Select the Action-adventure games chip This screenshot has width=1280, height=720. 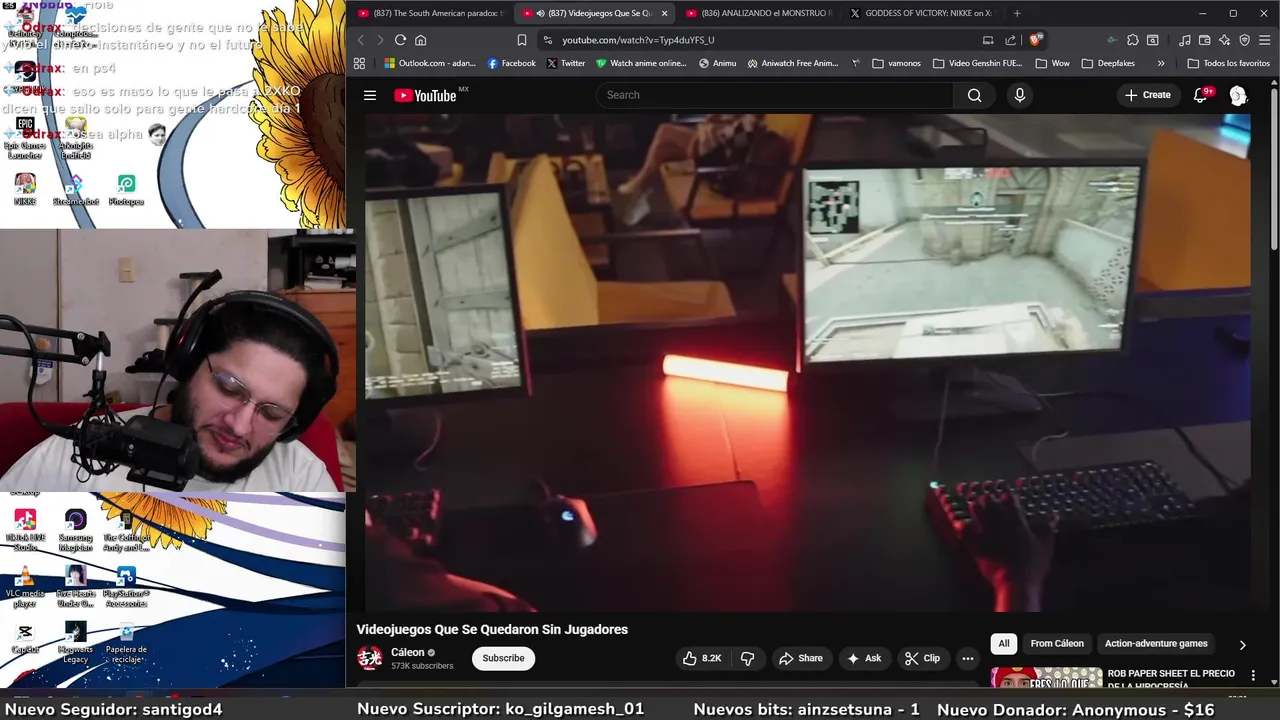tap(1156, 644)
